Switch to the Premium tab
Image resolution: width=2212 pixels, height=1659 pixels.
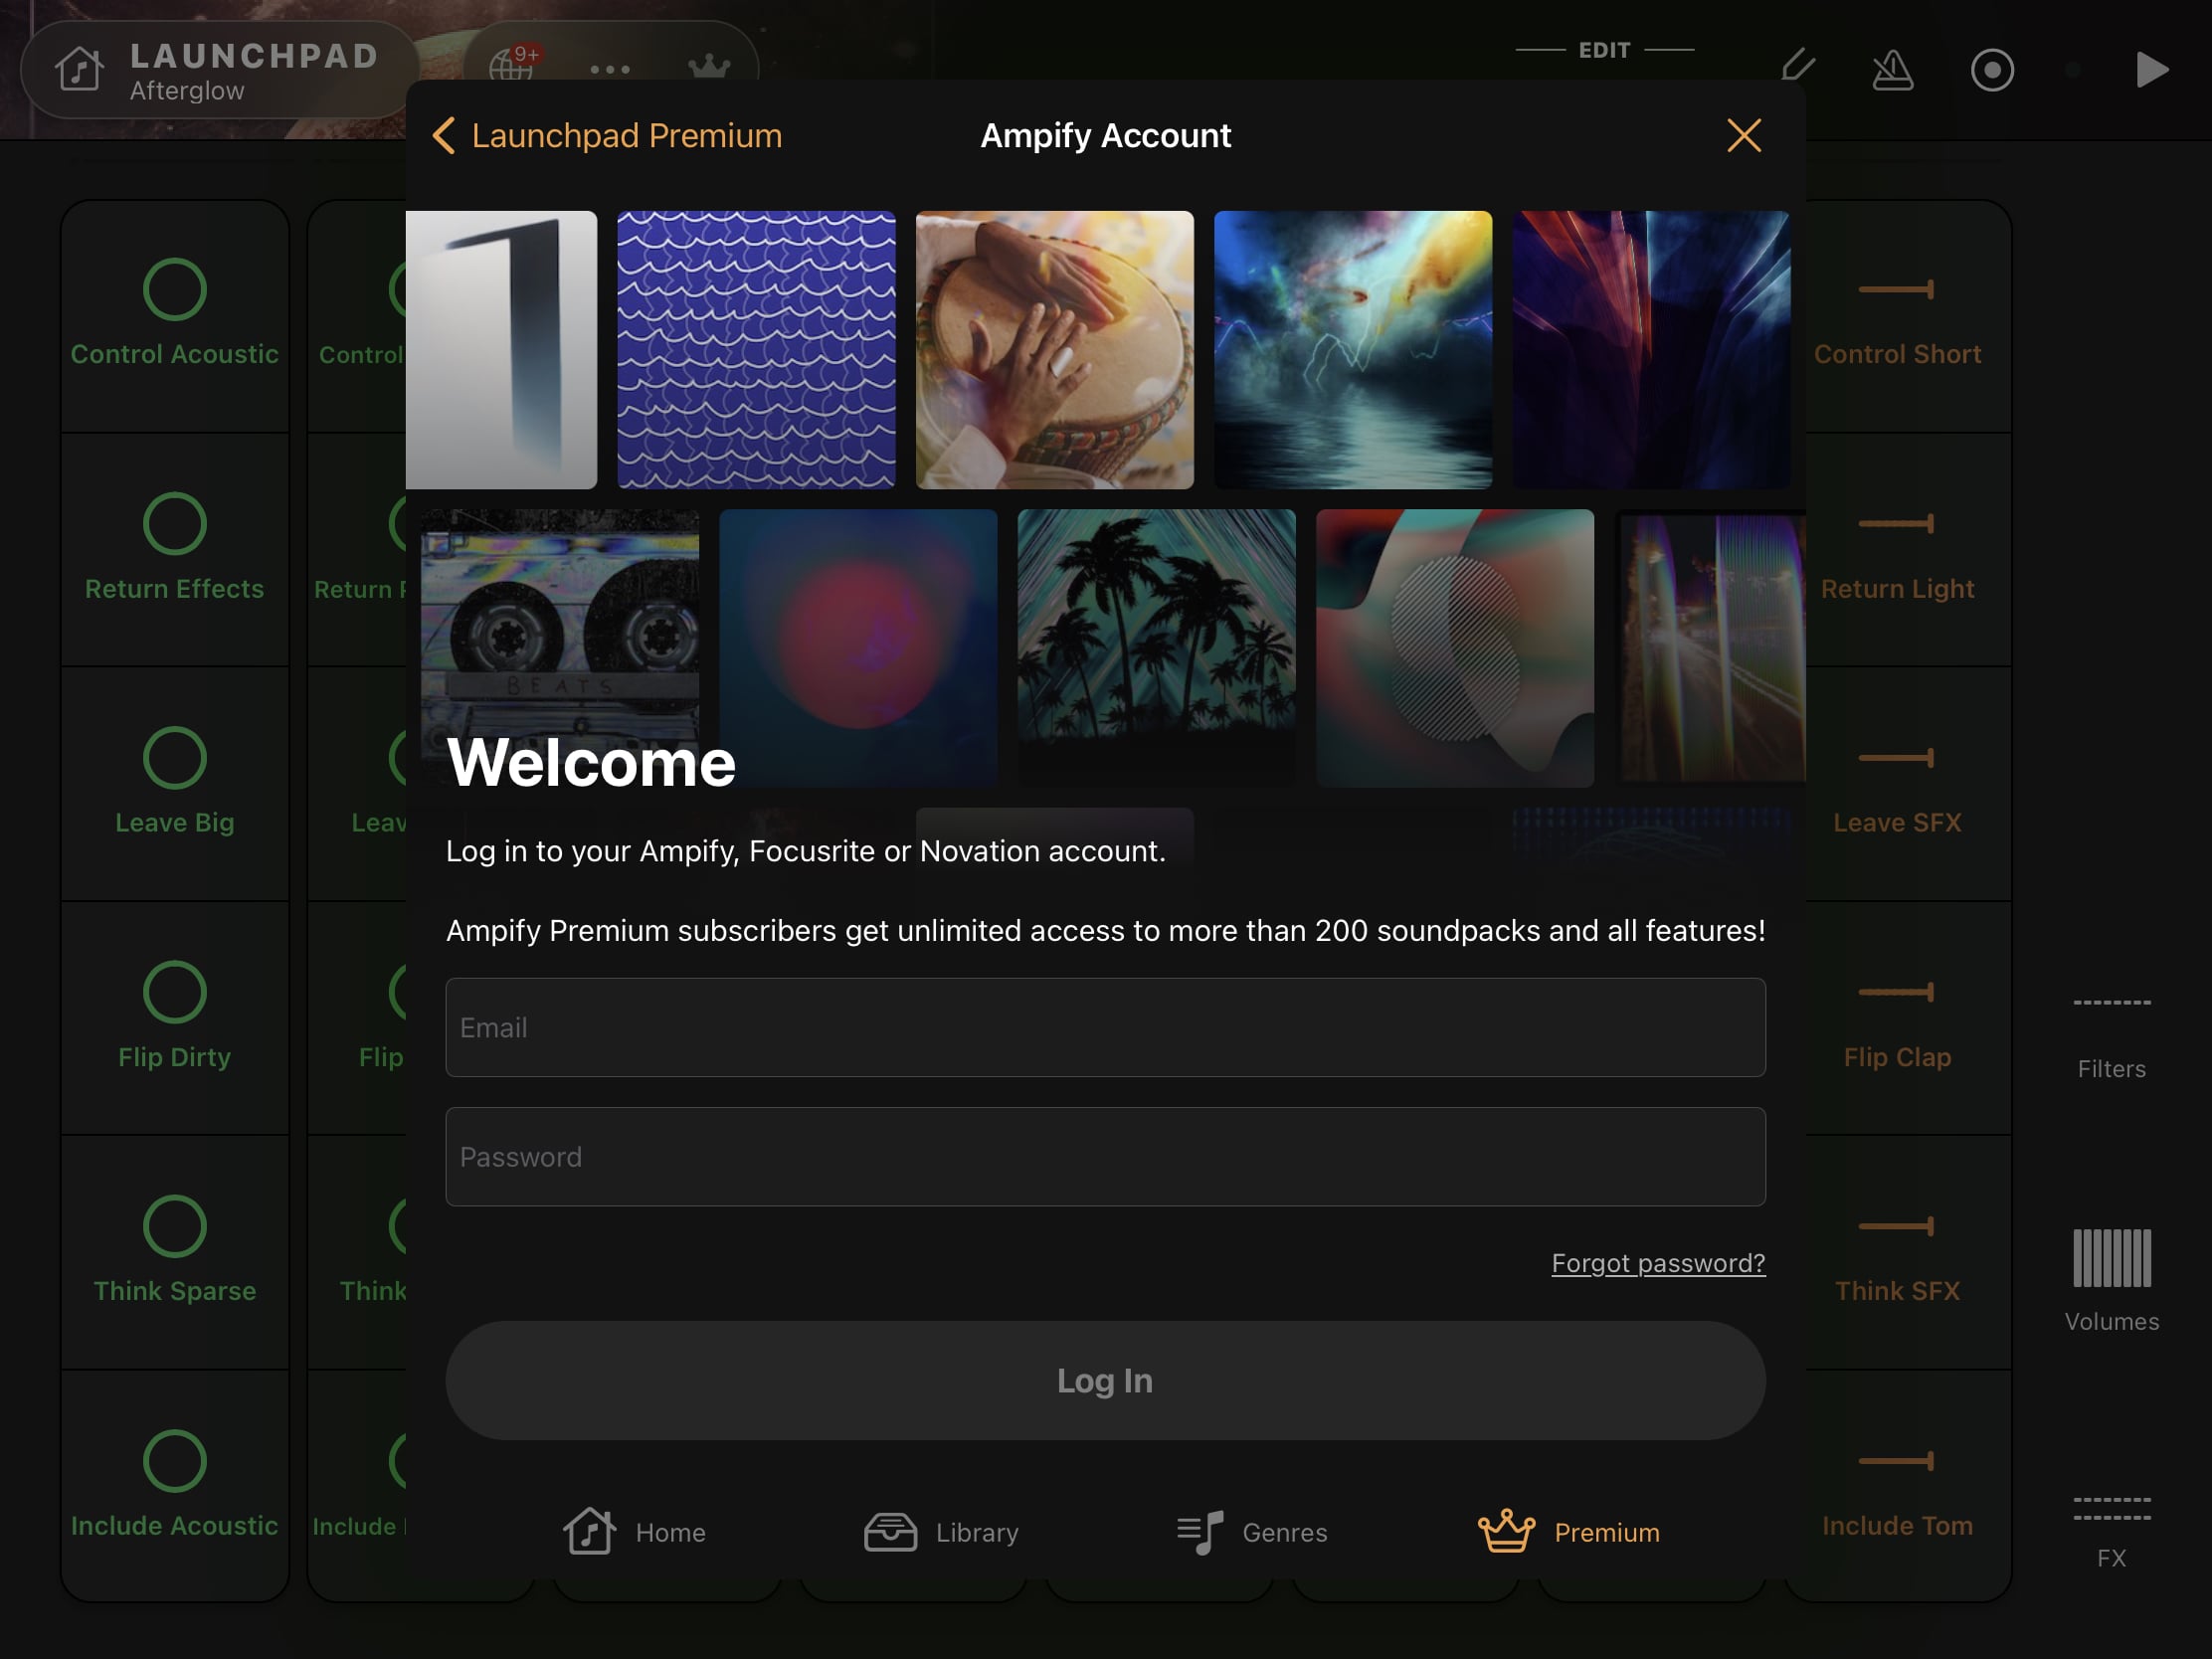(x=1568, y=1531)
